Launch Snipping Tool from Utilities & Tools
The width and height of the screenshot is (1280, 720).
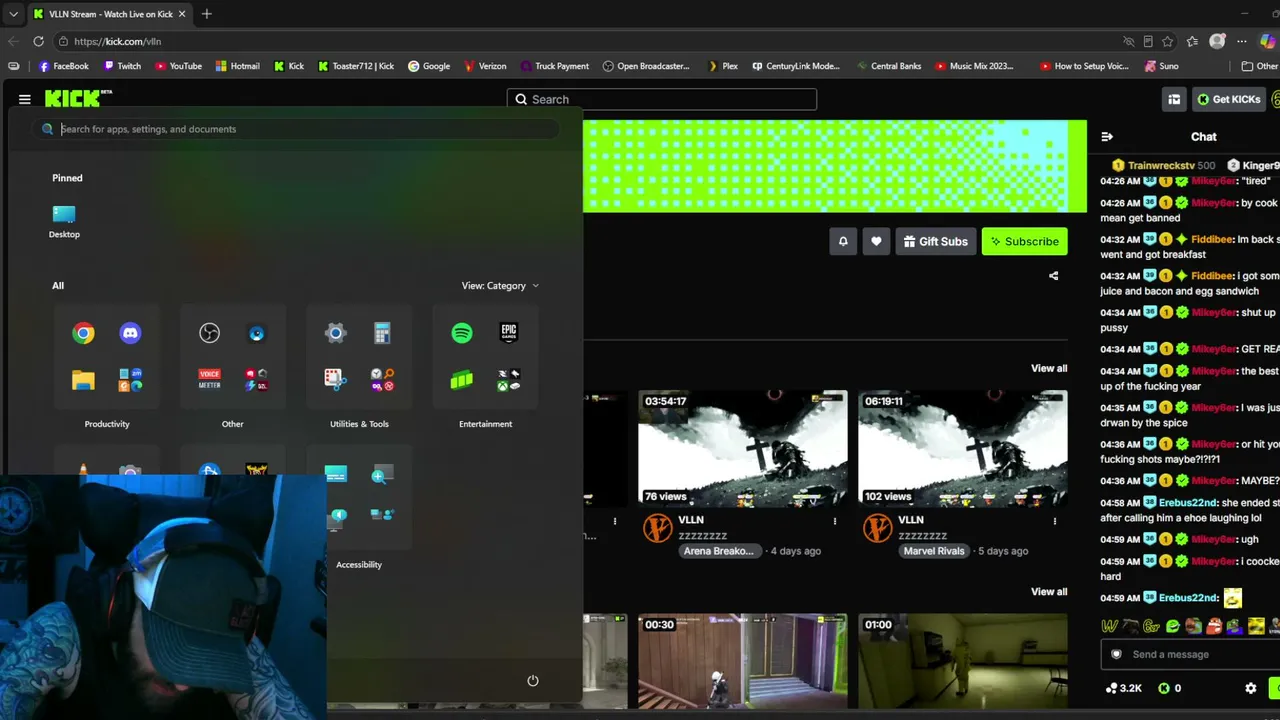(x=335, y=379)
